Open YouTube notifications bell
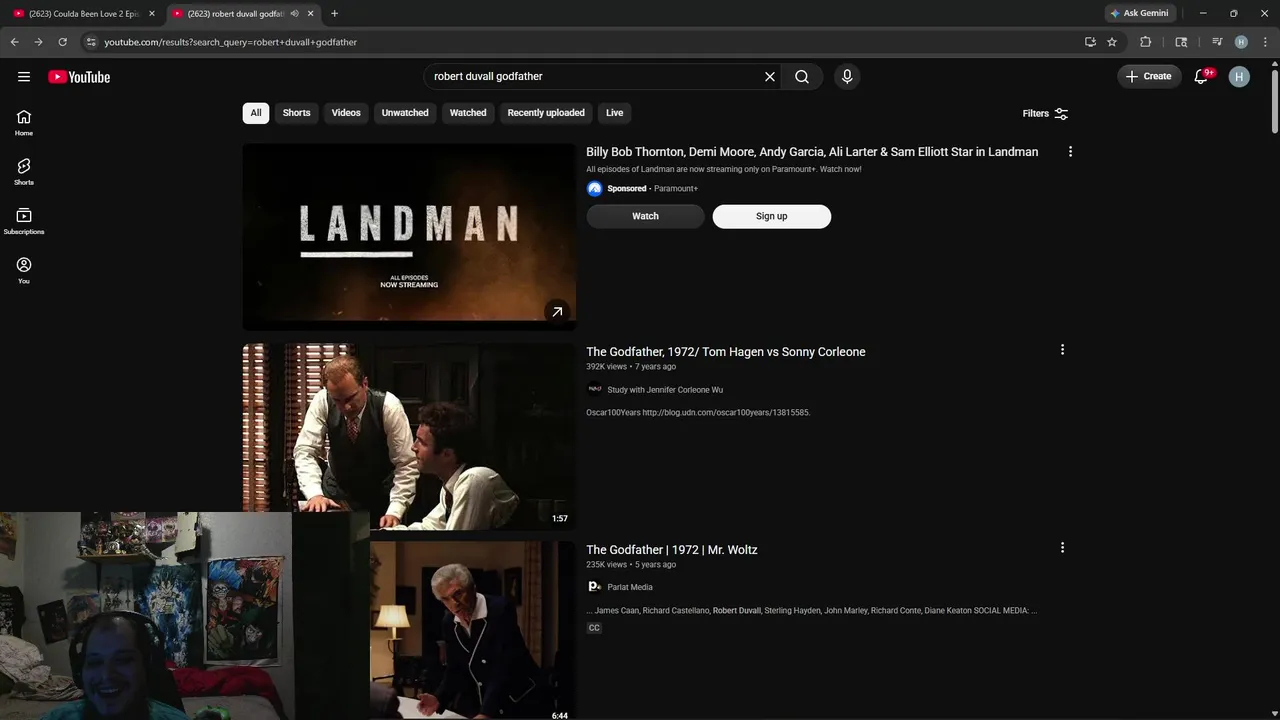This screenshot has height=720, width=1280. tap(1202, 77)
